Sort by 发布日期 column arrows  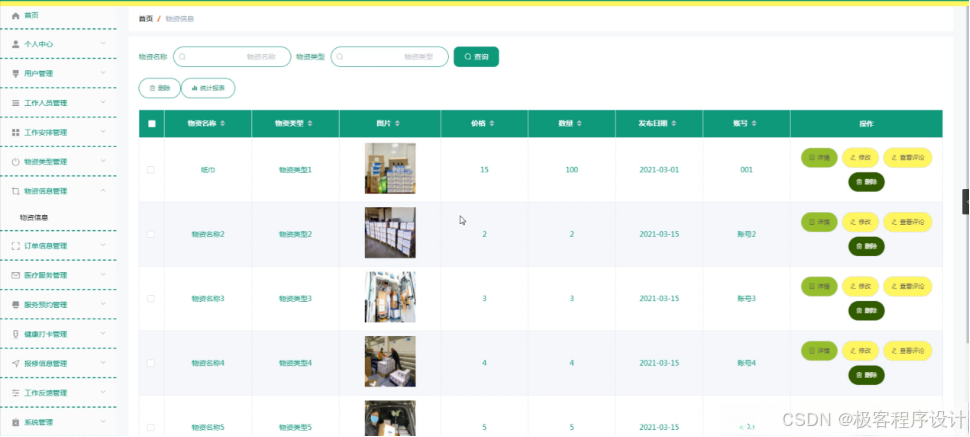[x=674, y=124]
